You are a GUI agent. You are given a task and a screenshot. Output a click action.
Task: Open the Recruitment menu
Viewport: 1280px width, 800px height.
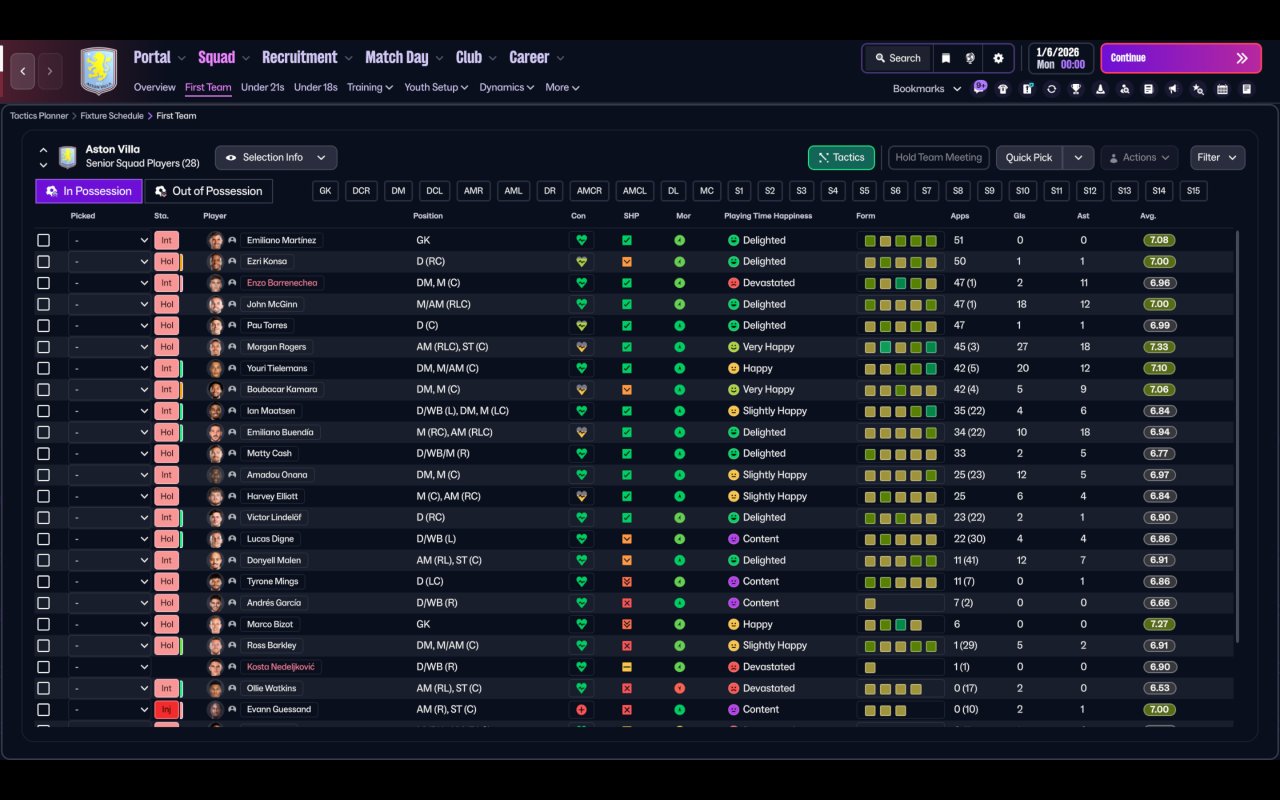[306, 58]
